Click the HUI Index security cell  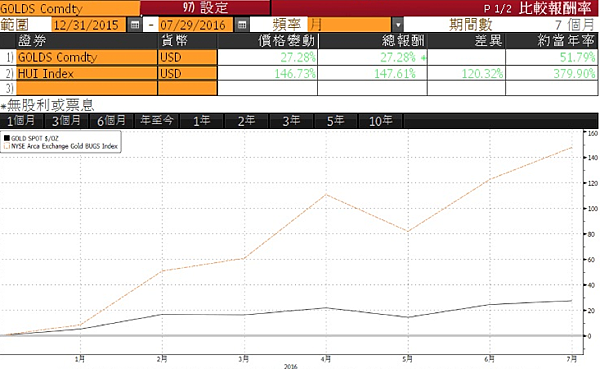[86, 73]
